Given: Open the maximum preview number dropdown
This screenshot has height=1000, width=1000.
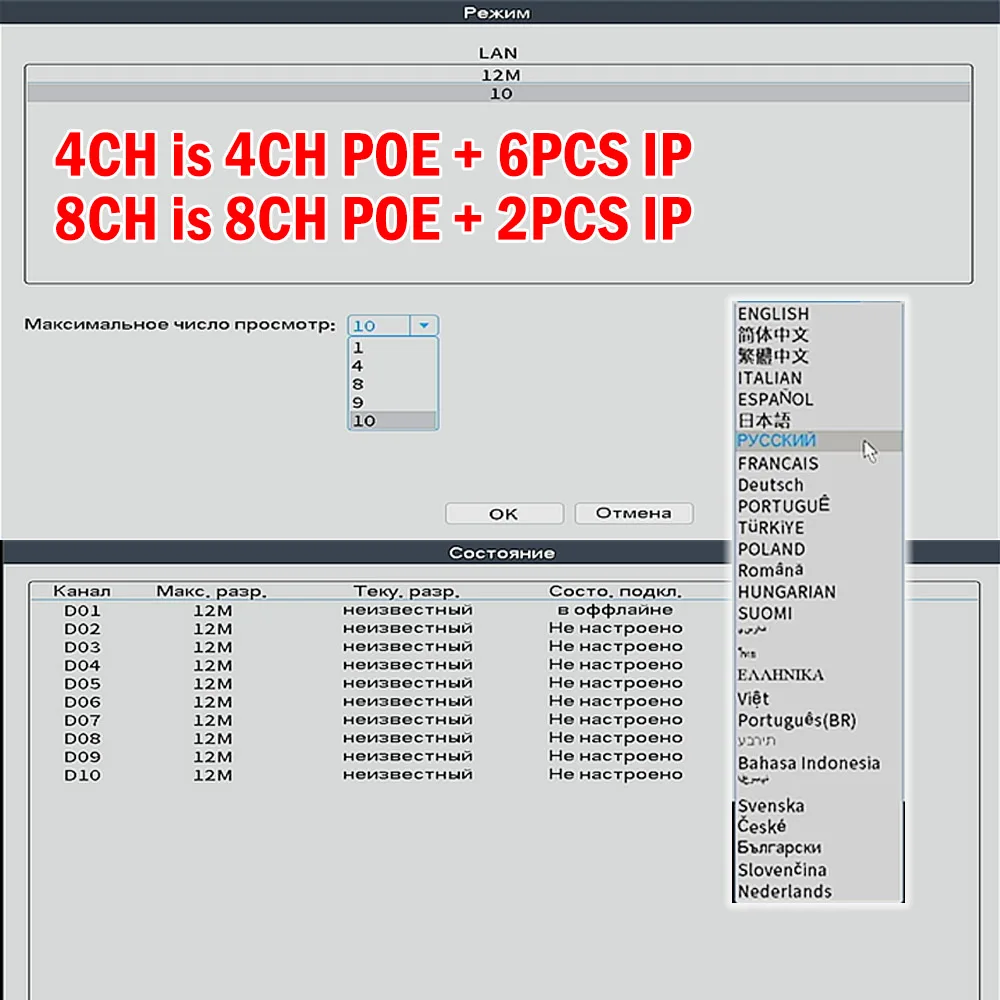Looking at the screenshot, I should (423, 325).
